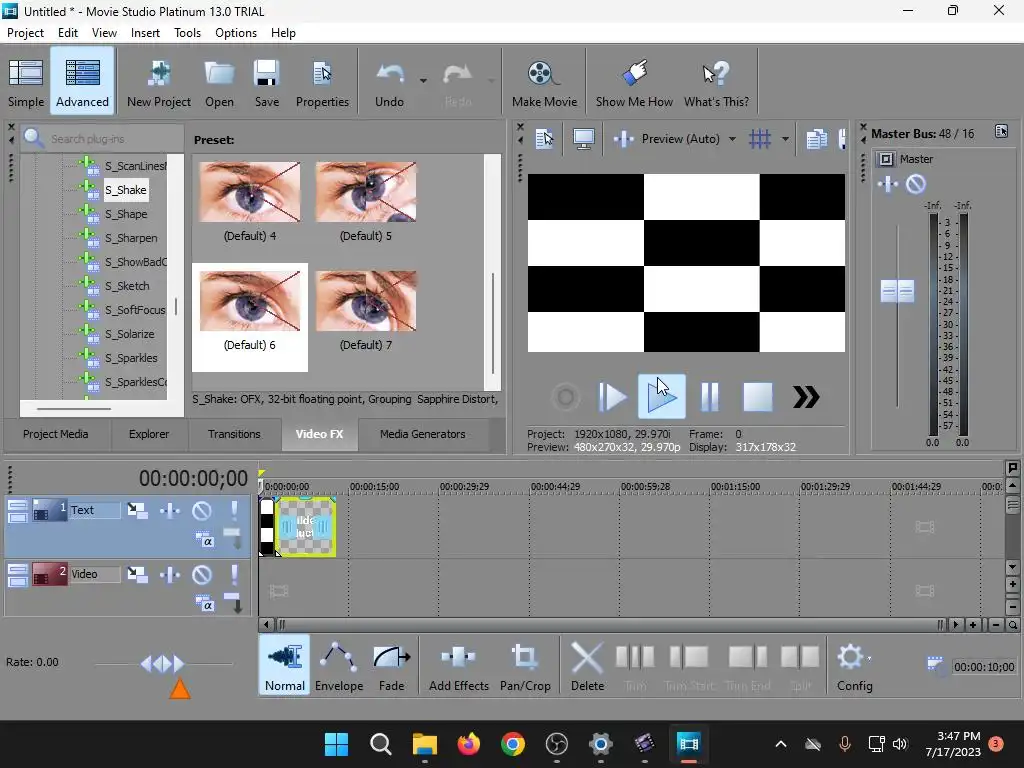The width and height of the screenshot is (1024, 768).
Task: Switch to Project Media tab
Action: tap(56, 434)
